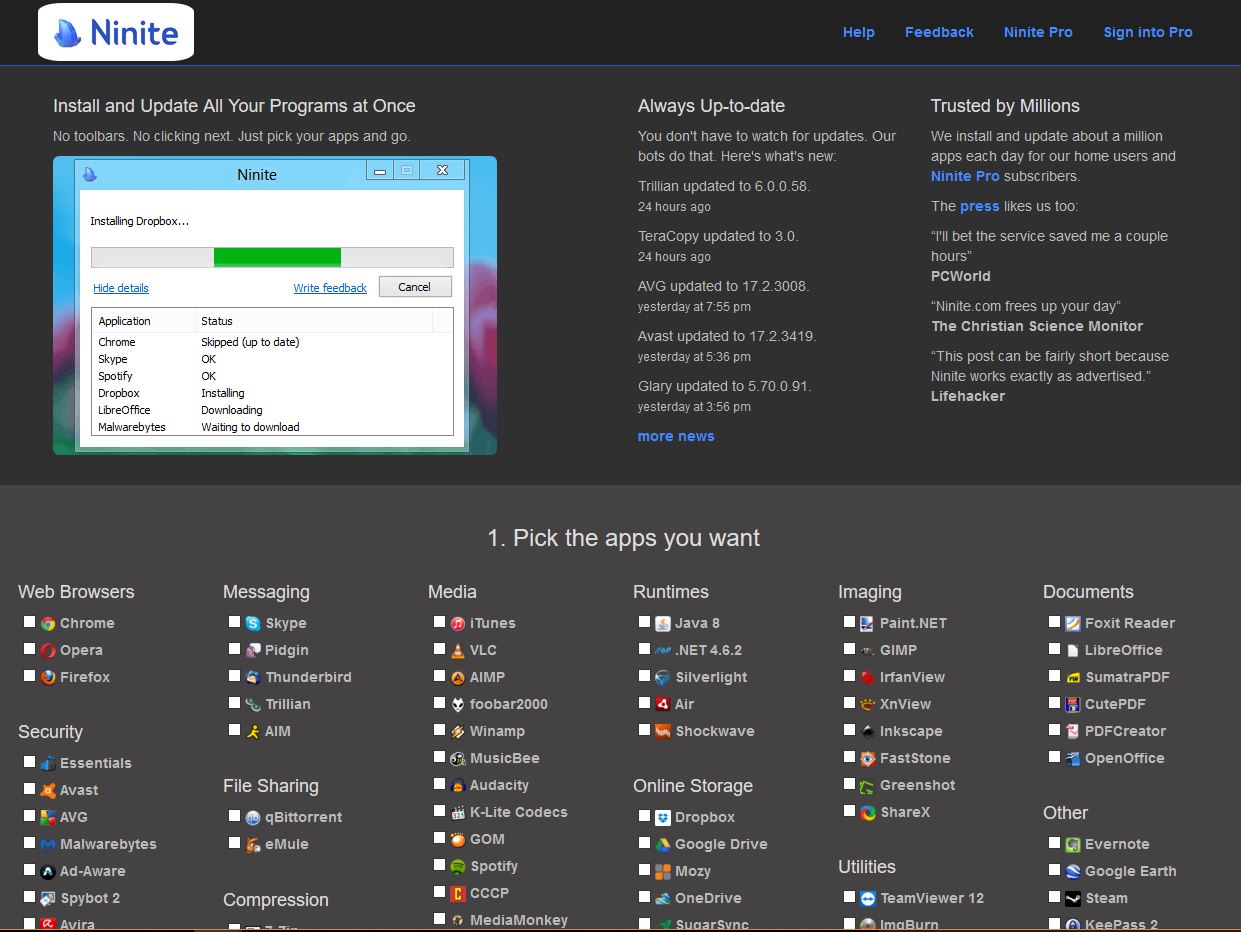
Task: Click the Evernote icon under Other
Action: click(1073, 844)
